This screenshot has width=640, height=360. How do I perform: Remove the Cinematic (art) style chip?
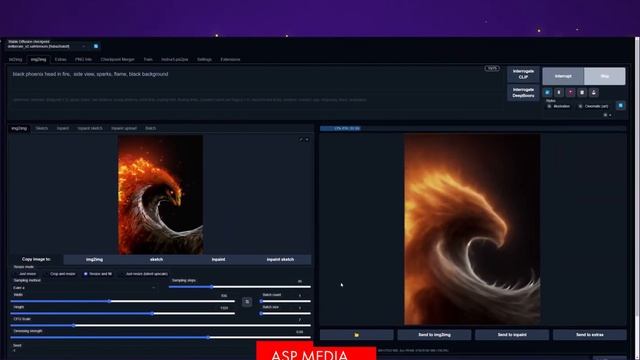coord(580,106)
